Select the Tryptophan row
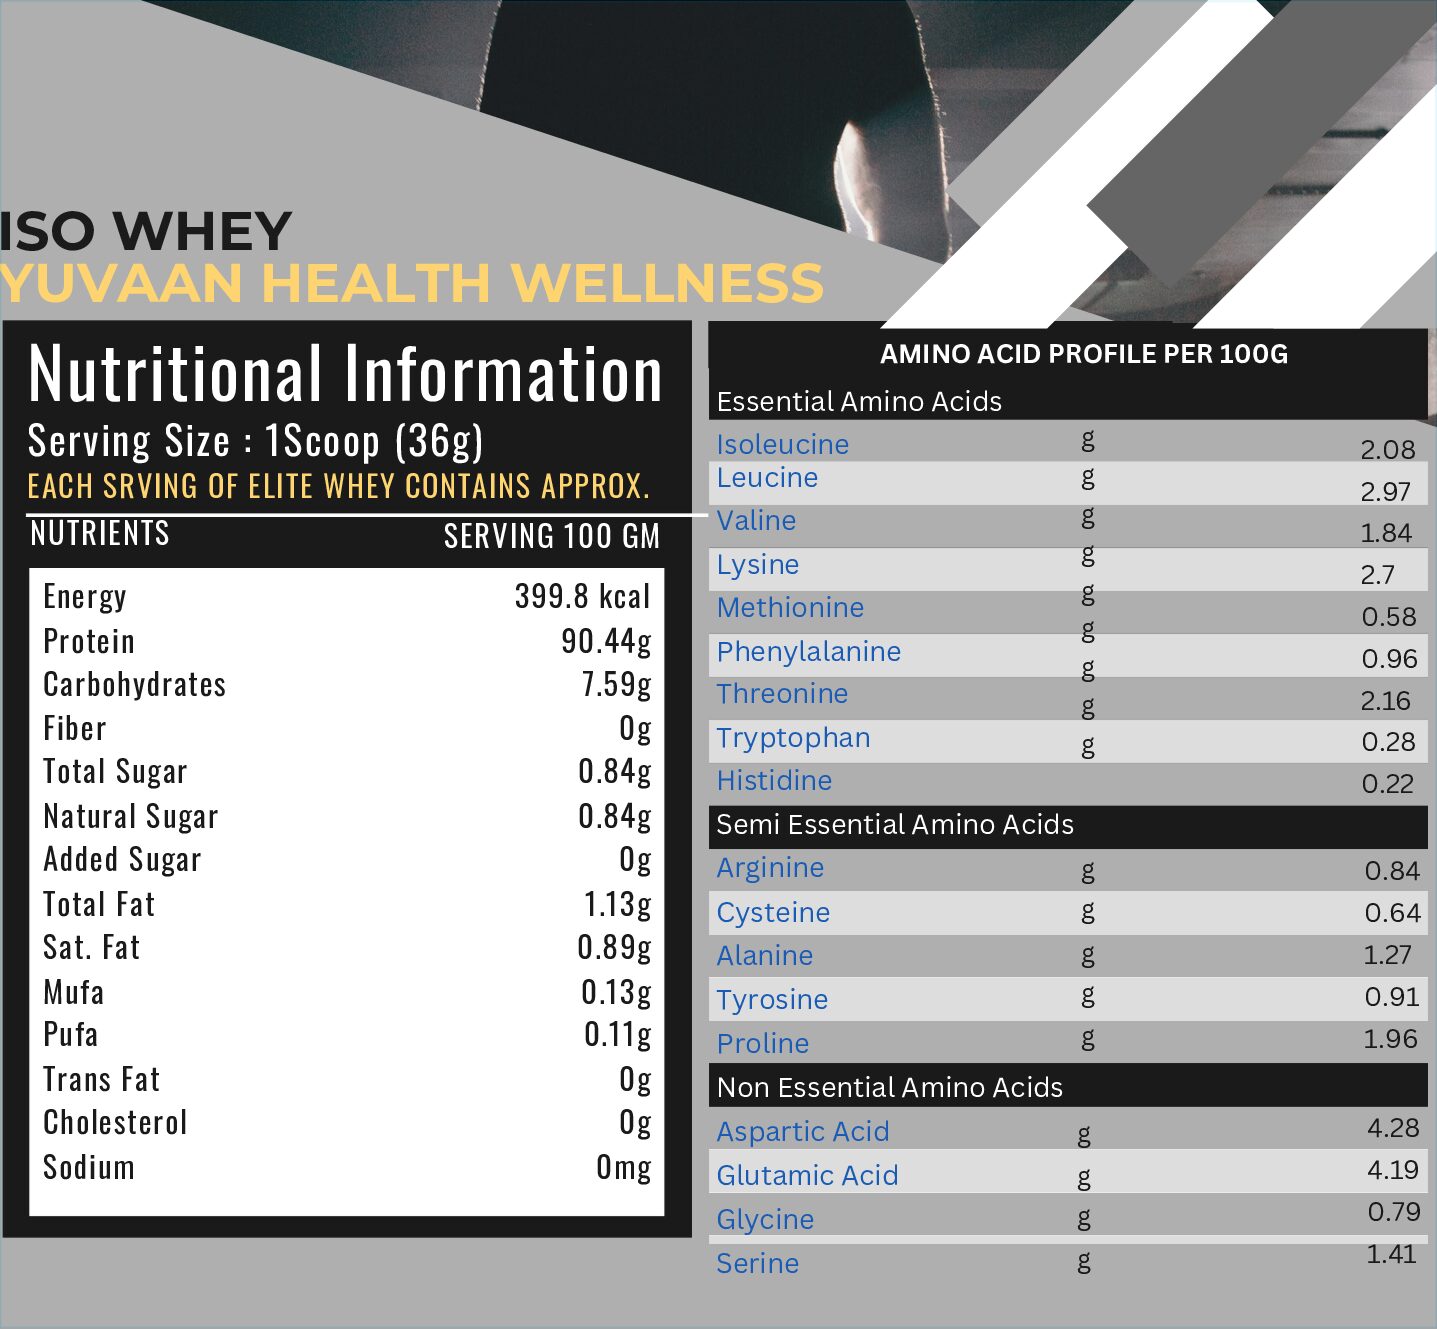The width and height of the screenshot is (1437, 1329). click(1067, 741)
